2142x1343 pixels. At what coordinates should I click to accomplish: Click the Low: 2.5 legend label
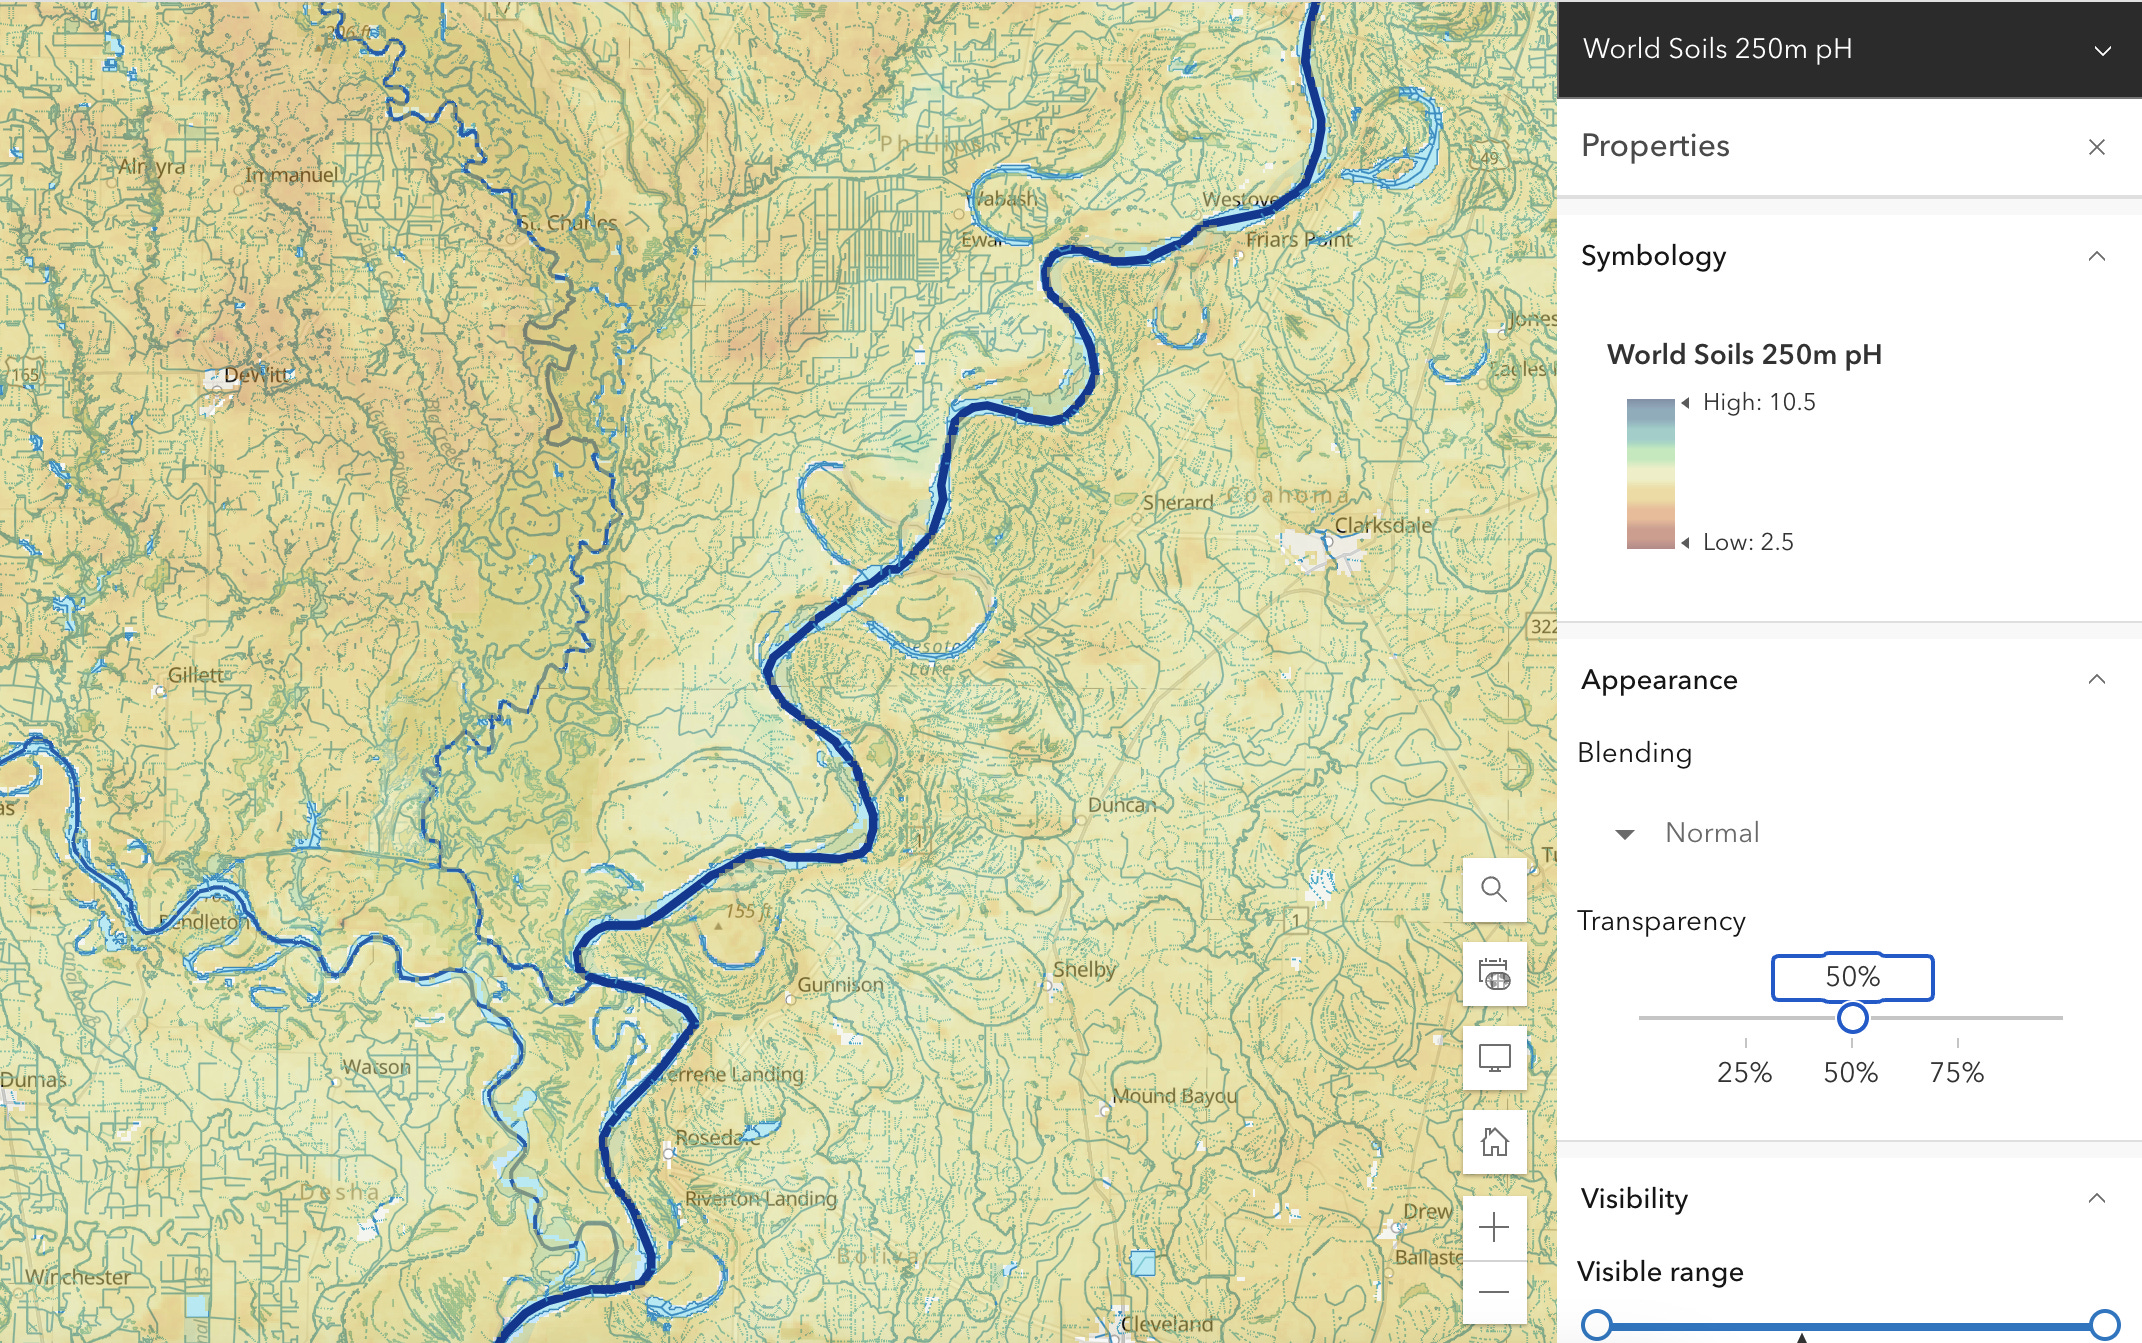coord(1748,542)
